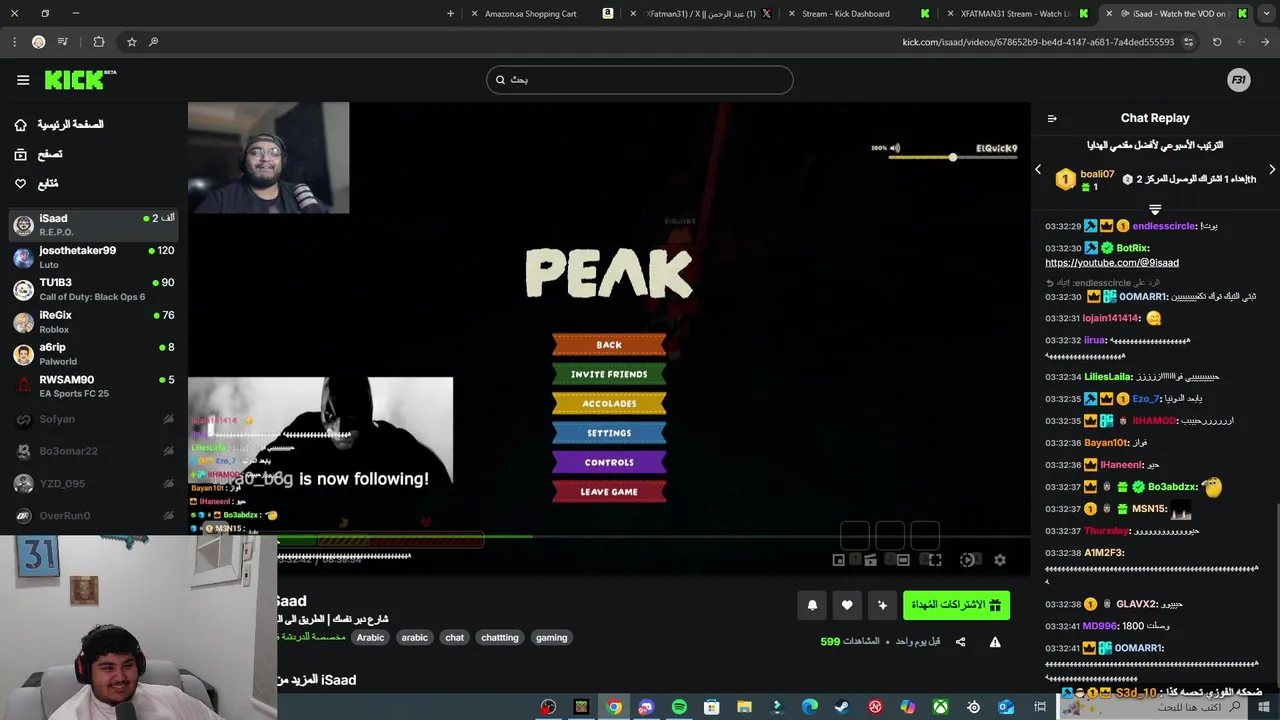Open offline Bo3omar22 channel in sidebar
Viewport: 1280px width, 720px height.
(x=94, y=451)
